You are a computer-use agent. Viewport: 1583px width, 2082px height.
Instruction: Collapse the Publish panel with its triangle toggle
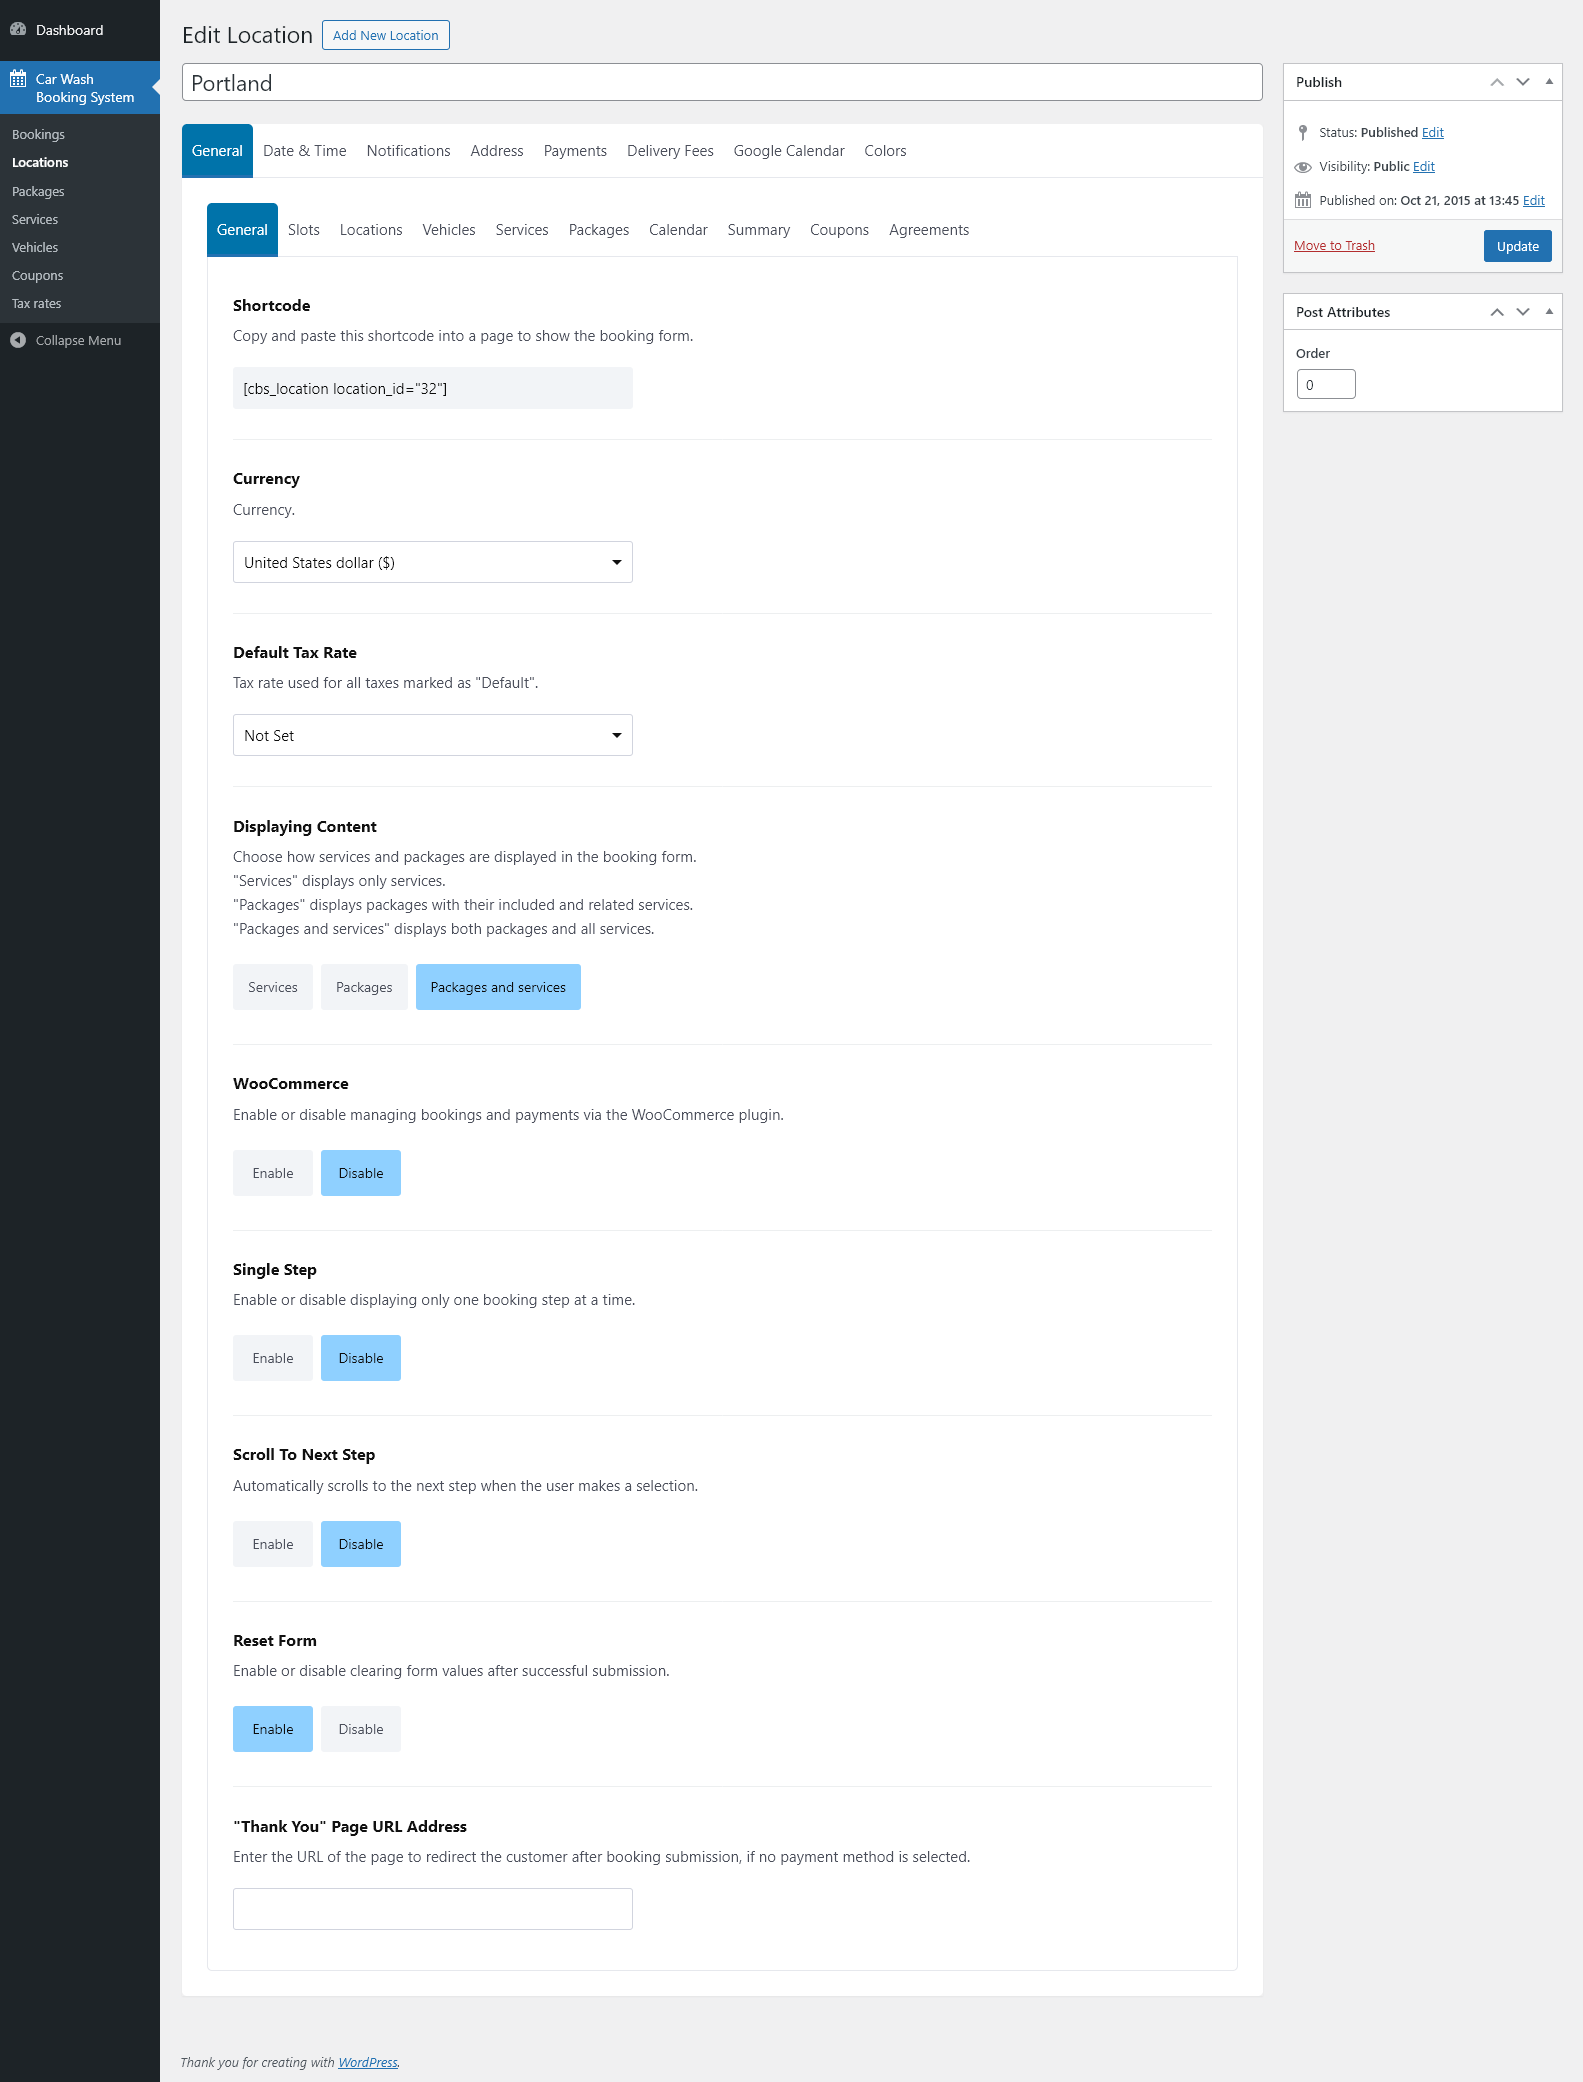pyautogui.click(x=1549, y=82)
